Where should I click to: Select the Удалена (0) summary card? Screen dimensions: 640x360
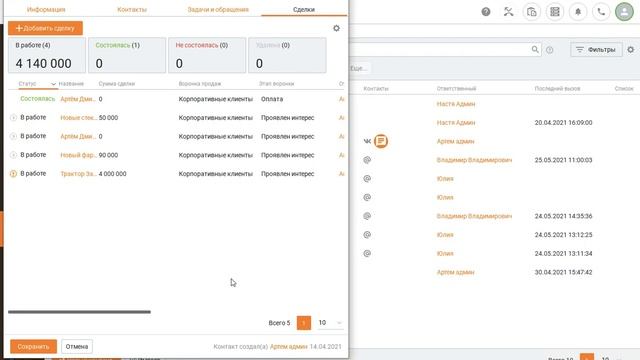[x=287, y=55]
